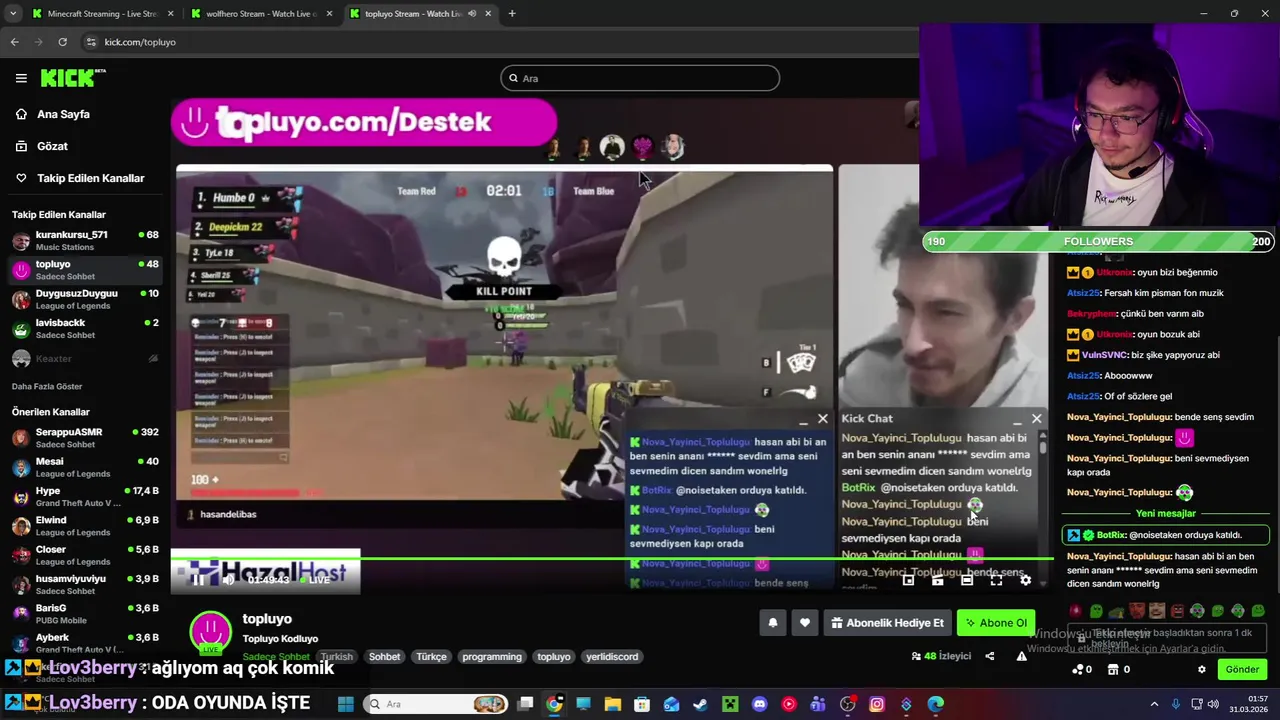Viewport: 1280px width, 720px height.
Task: Toggle notification bell for topluyo
Action: pyautogui.click(x=772, y=623)
